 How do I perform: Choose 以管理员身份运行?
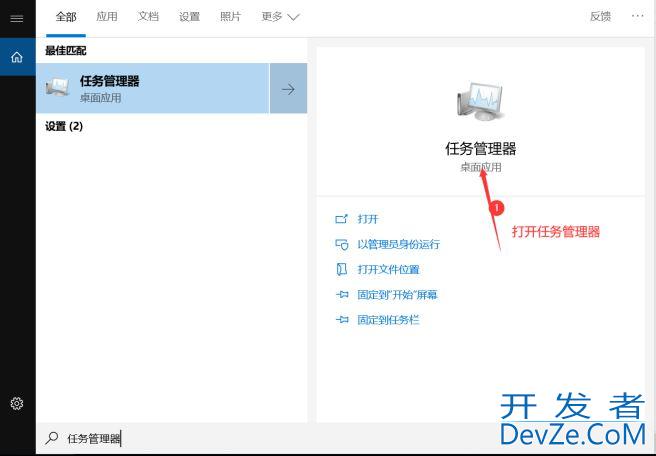click(398, 244)
